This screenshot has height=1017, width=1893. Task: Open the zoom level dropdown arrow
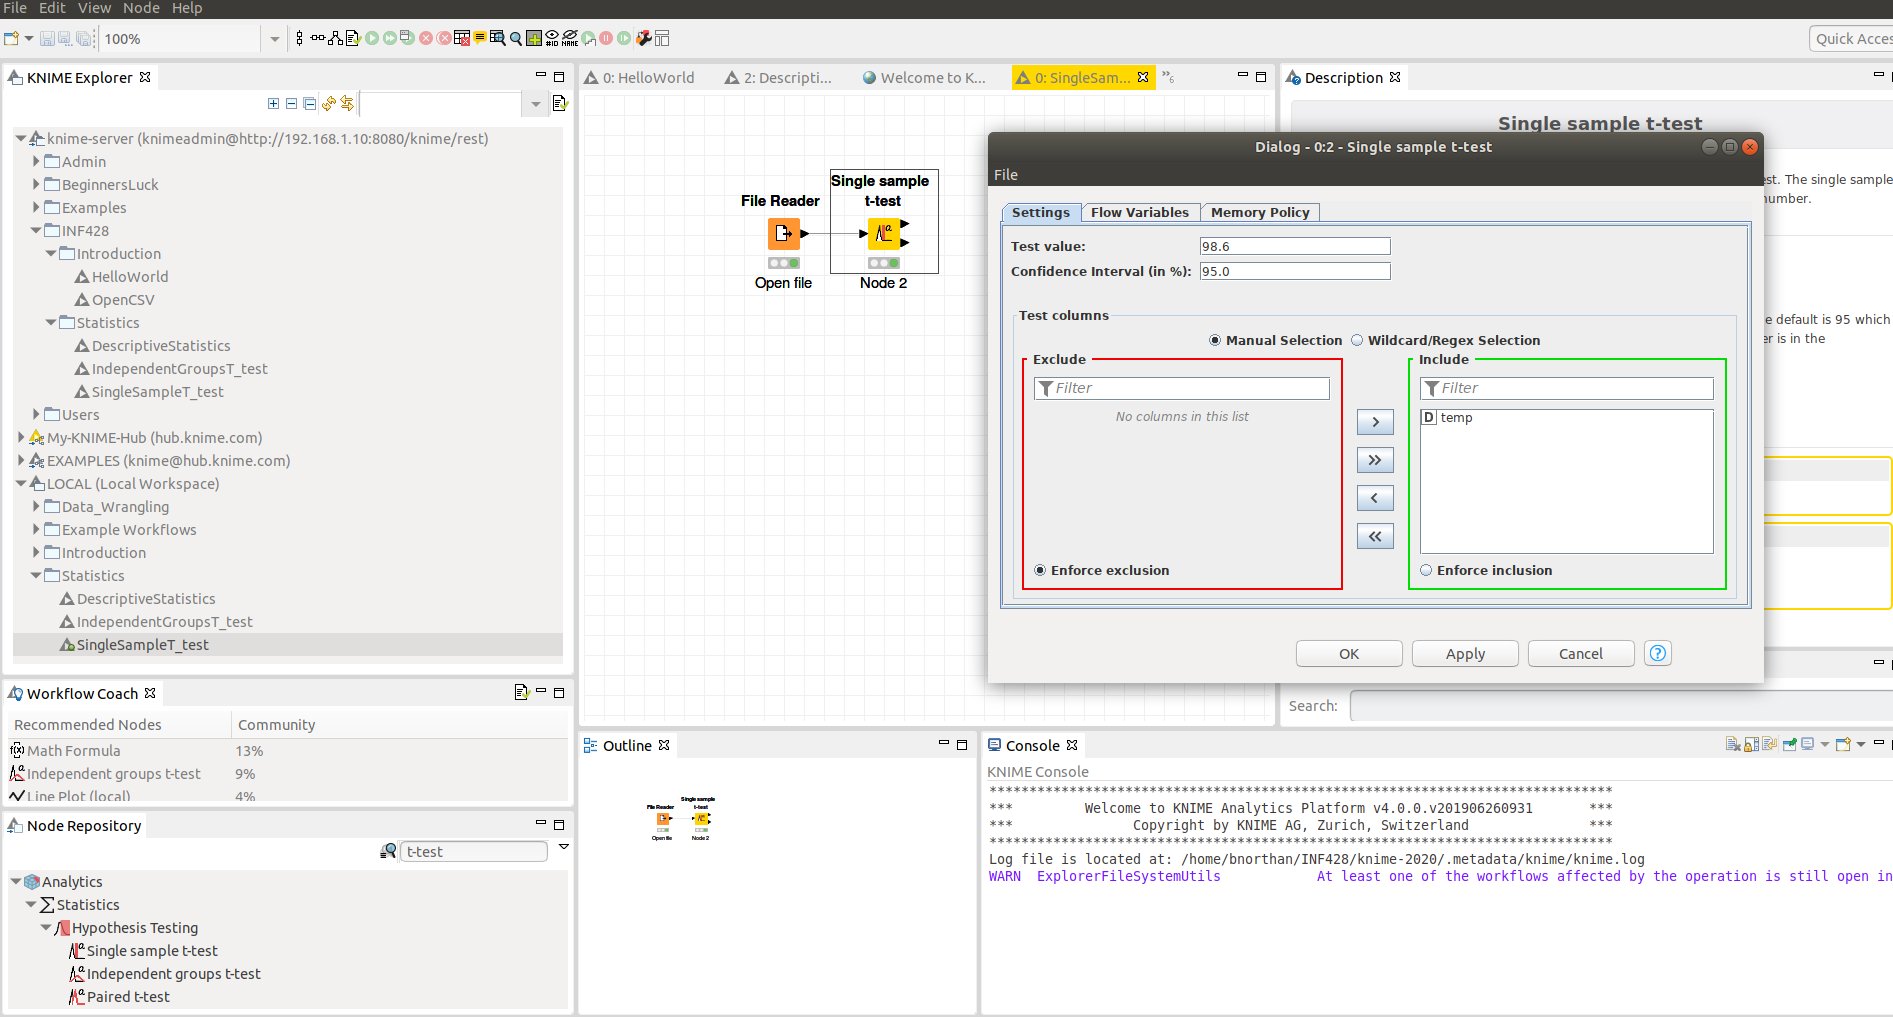(274, 39)
